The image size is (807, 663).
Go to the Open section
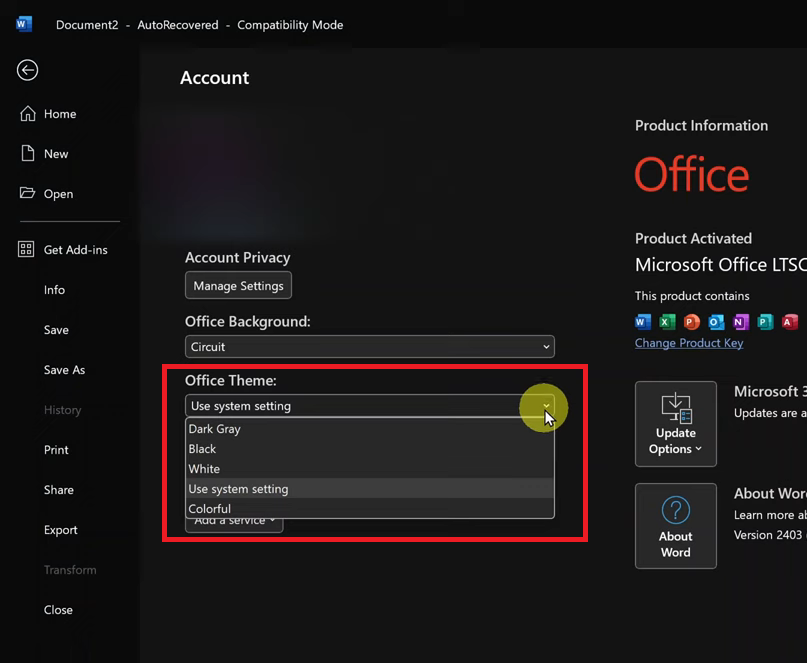[58, 194]
